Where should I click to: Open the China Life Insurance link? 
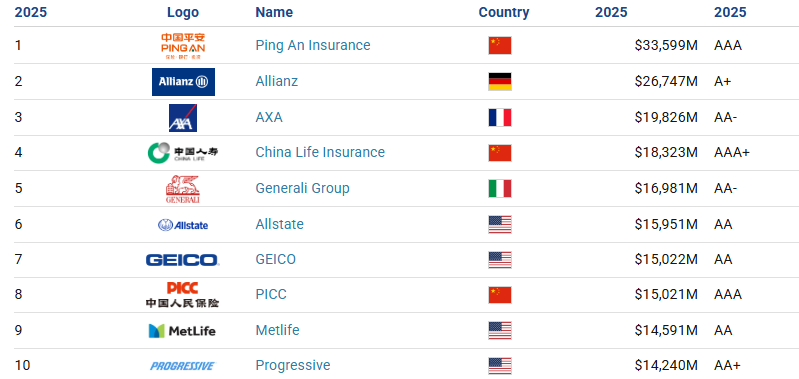320,152
